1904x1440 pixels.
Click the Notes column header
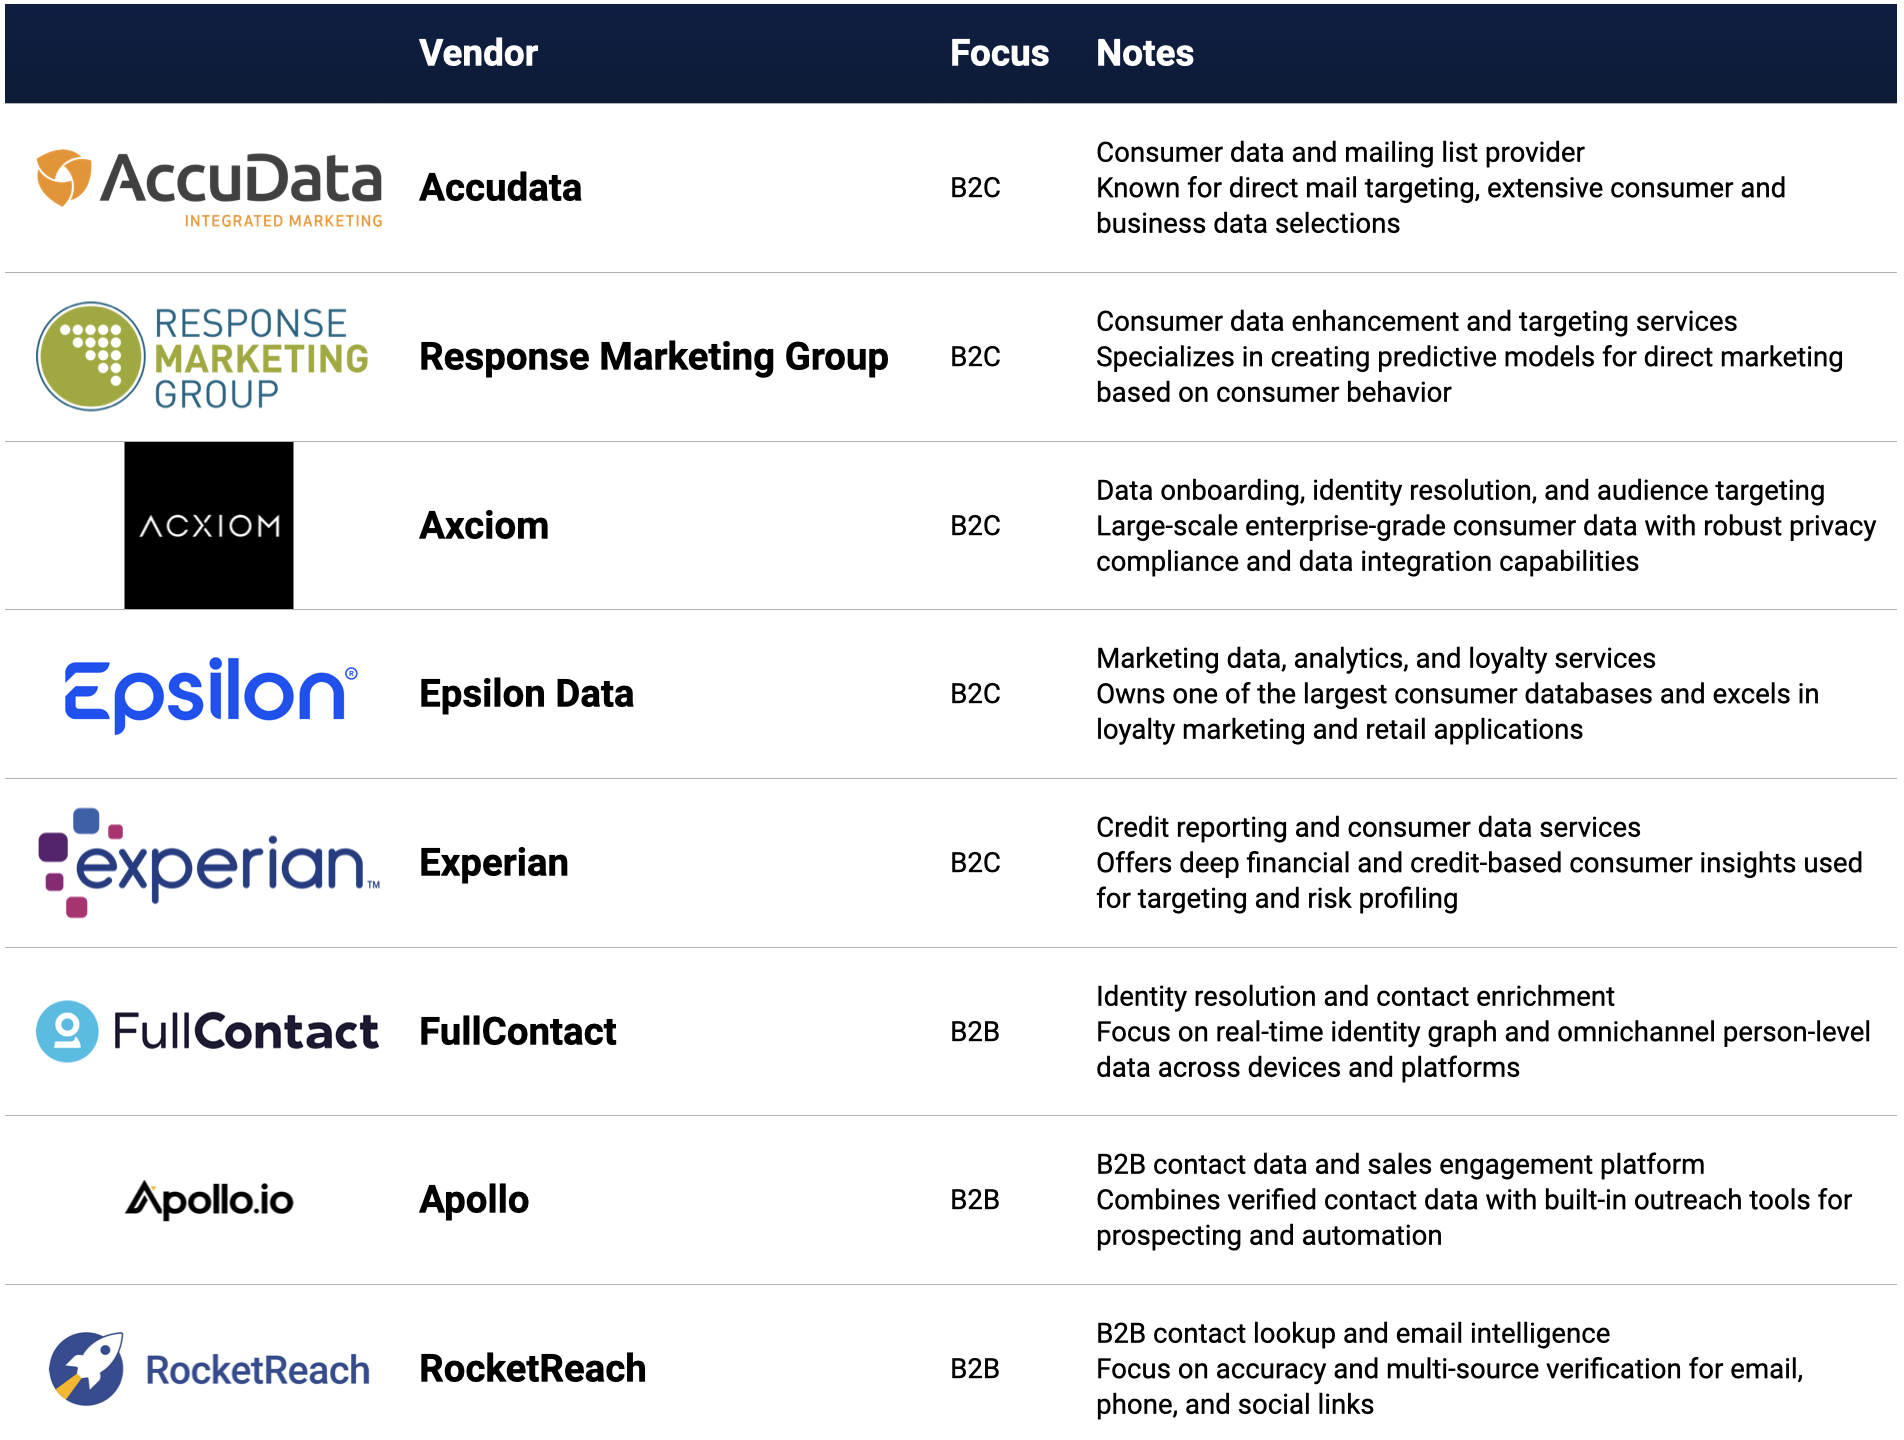(1145, 53)
